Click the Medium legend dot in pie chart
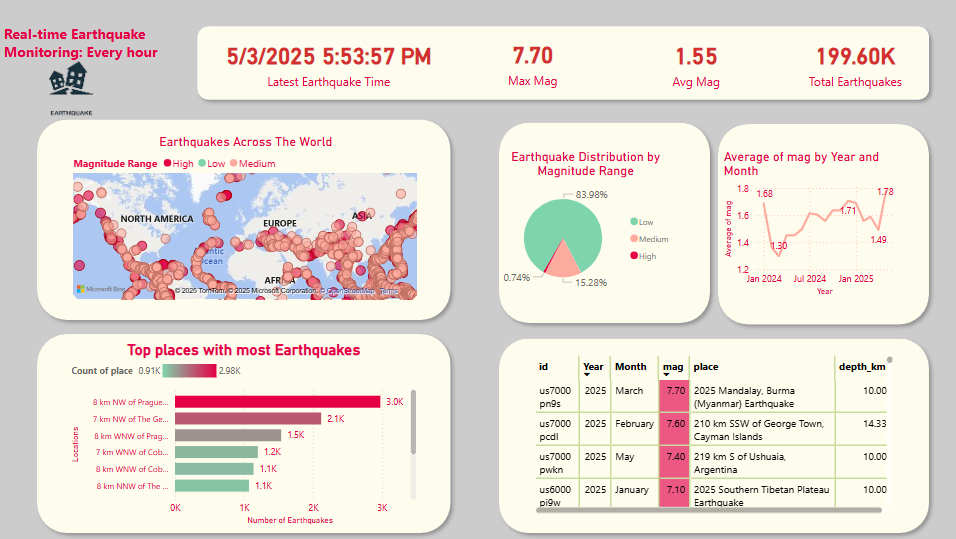Viewport: 956px width, 539px height. point(633,240)
